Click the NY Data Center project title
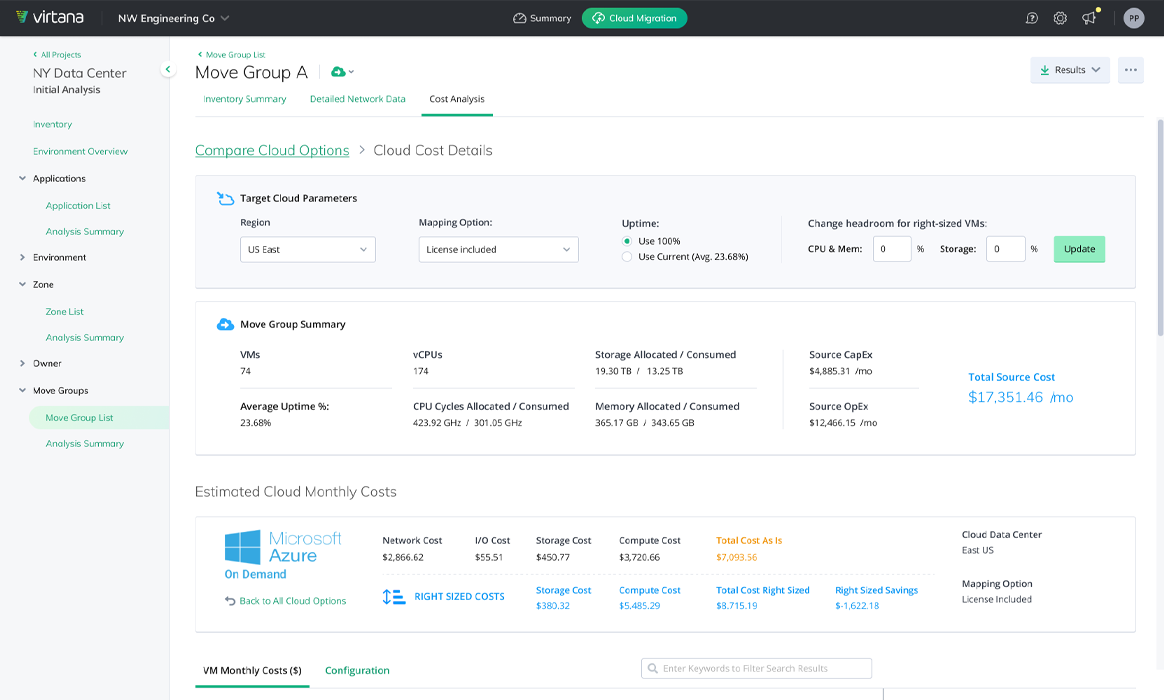Screen dimensions: 1164x700 [x=79, y=73]
